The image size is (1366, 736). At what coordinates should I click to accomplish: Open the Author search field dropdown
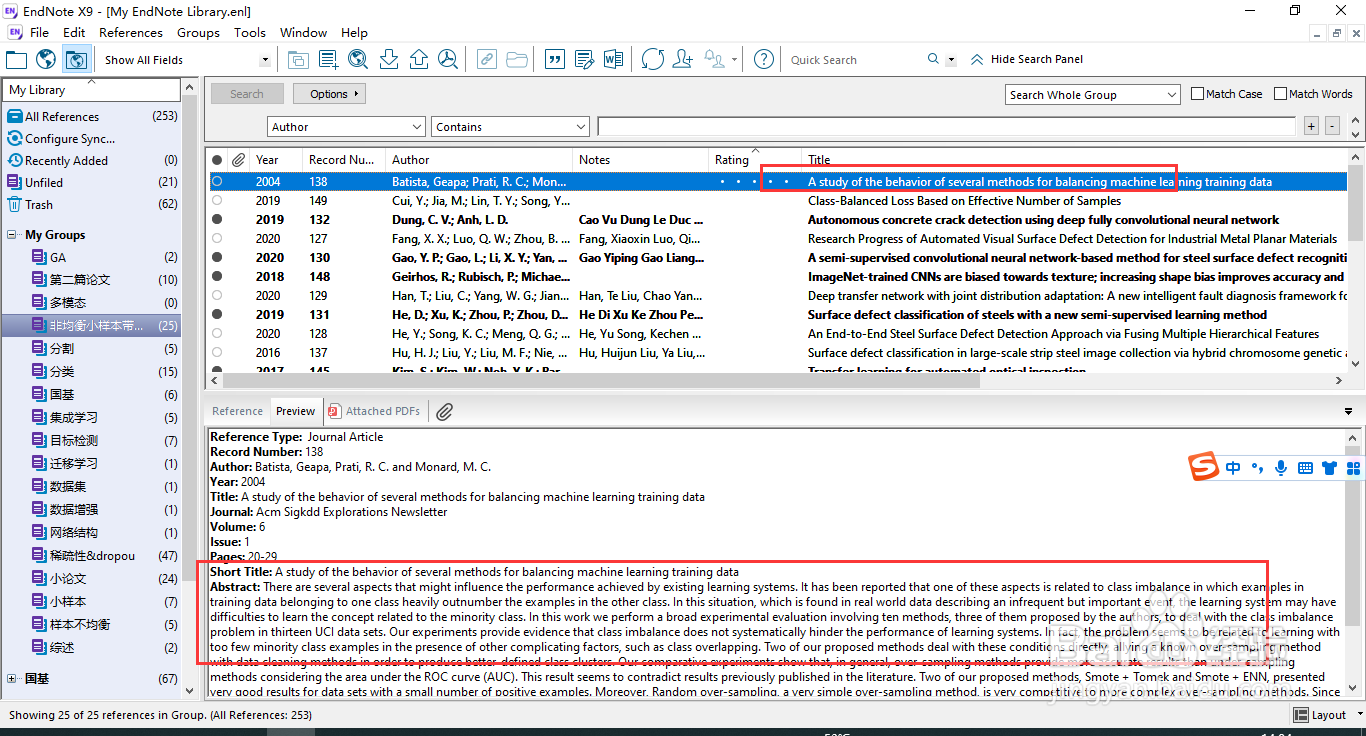(347, 127)
